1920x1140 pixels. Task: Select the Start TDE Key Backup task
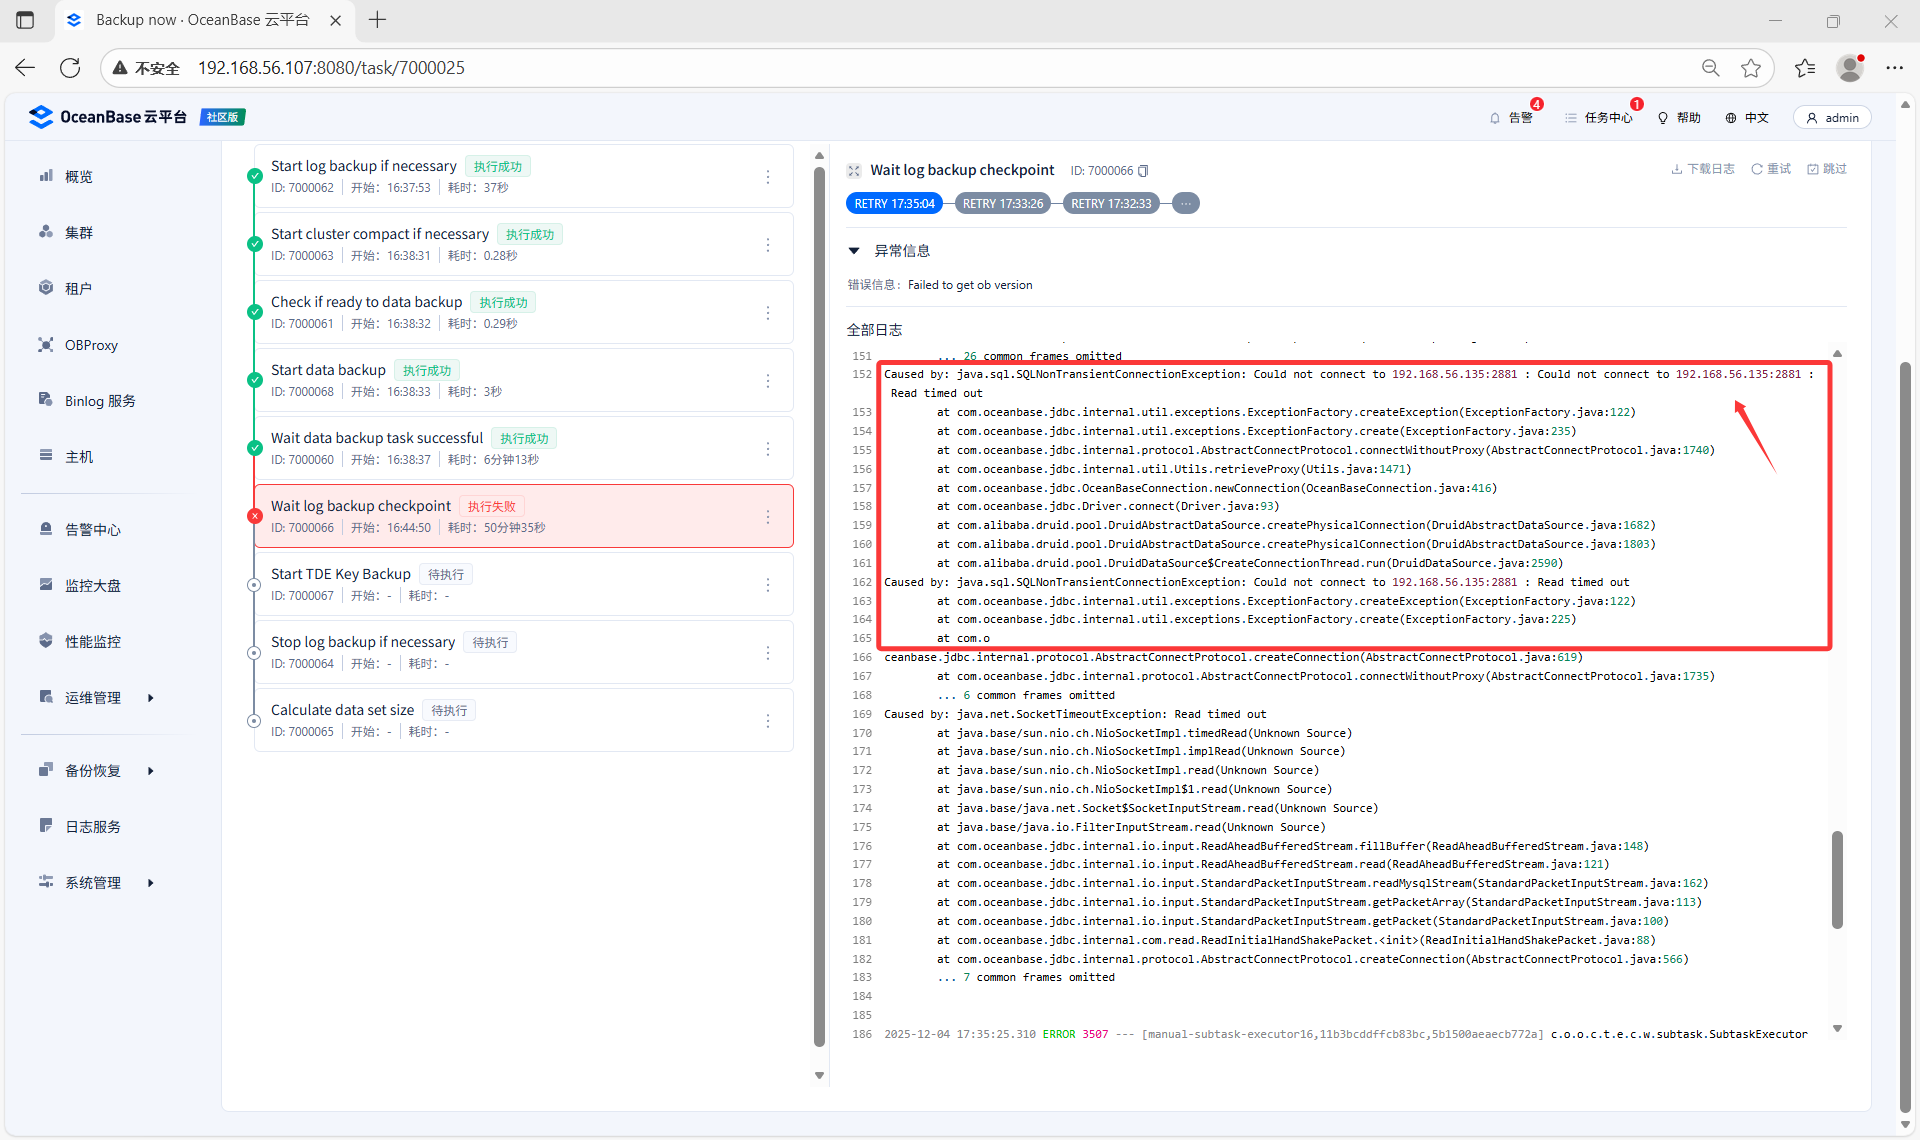click(x=341, y=574)
